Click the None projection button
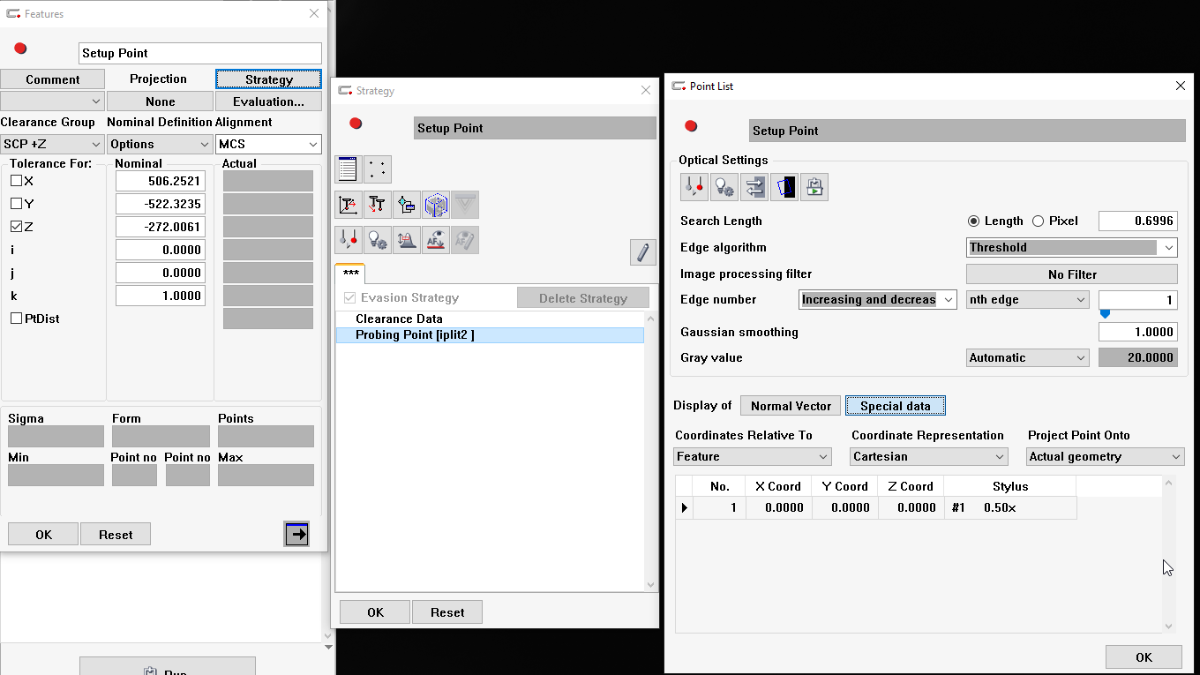 coord(160,101)
